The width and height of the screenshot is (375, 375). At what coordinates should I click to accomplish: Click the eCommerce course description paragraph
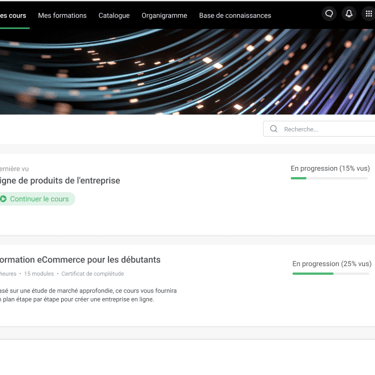(x=88, y=295)
